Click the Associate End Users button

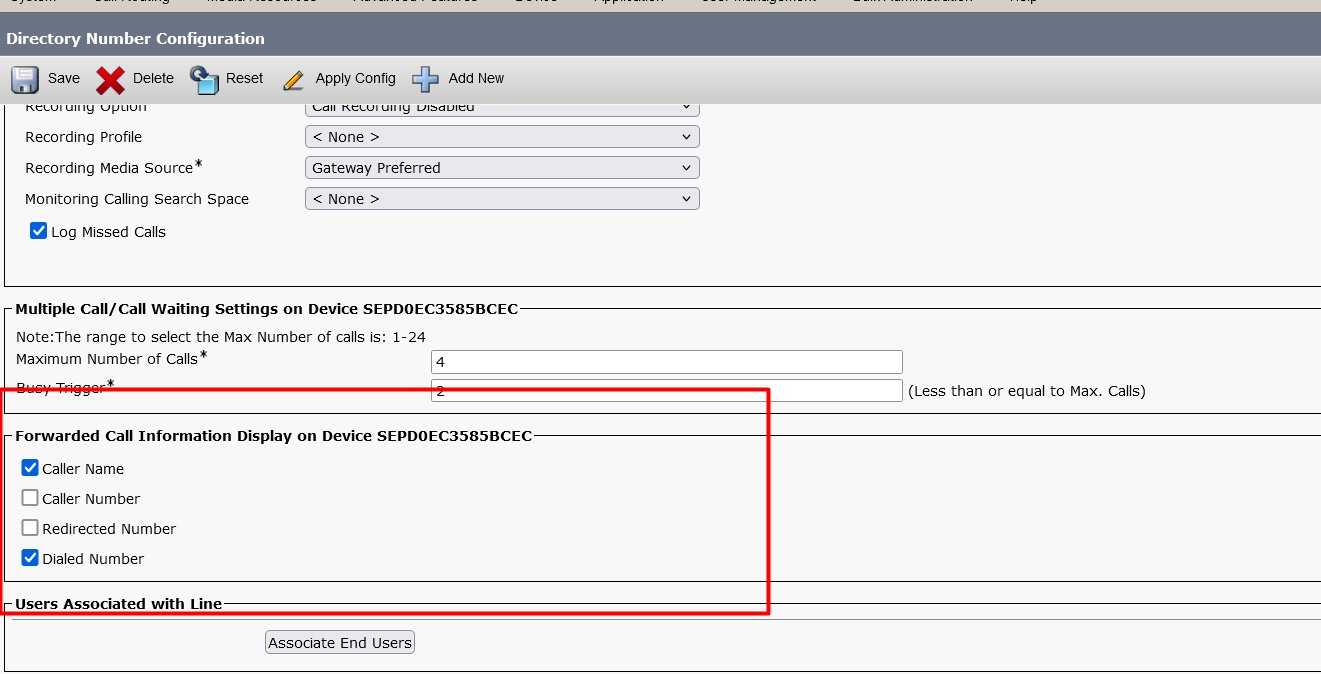(x=339, y=642)
